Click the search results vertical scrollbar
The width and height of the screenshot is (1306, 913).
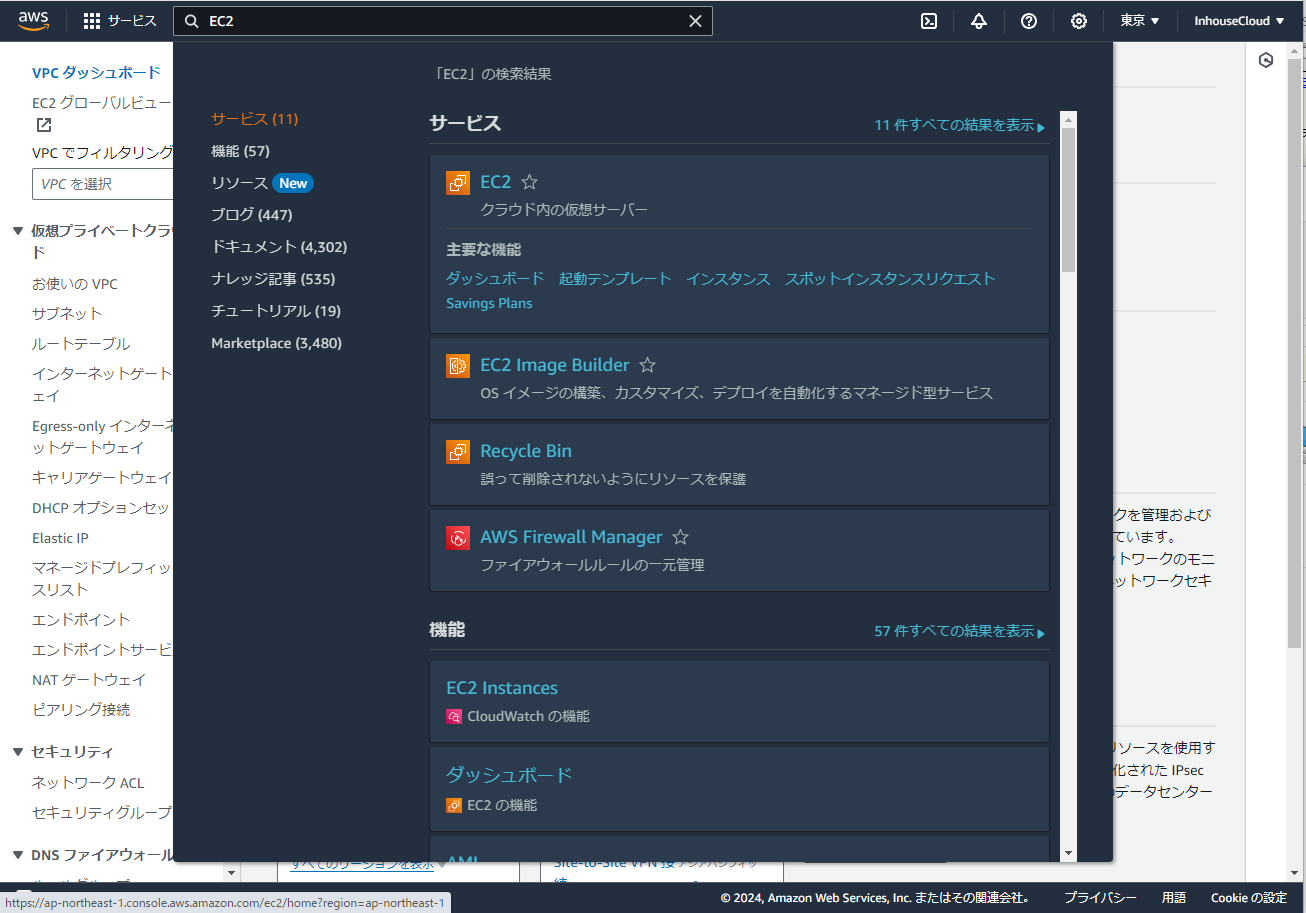1068,200
